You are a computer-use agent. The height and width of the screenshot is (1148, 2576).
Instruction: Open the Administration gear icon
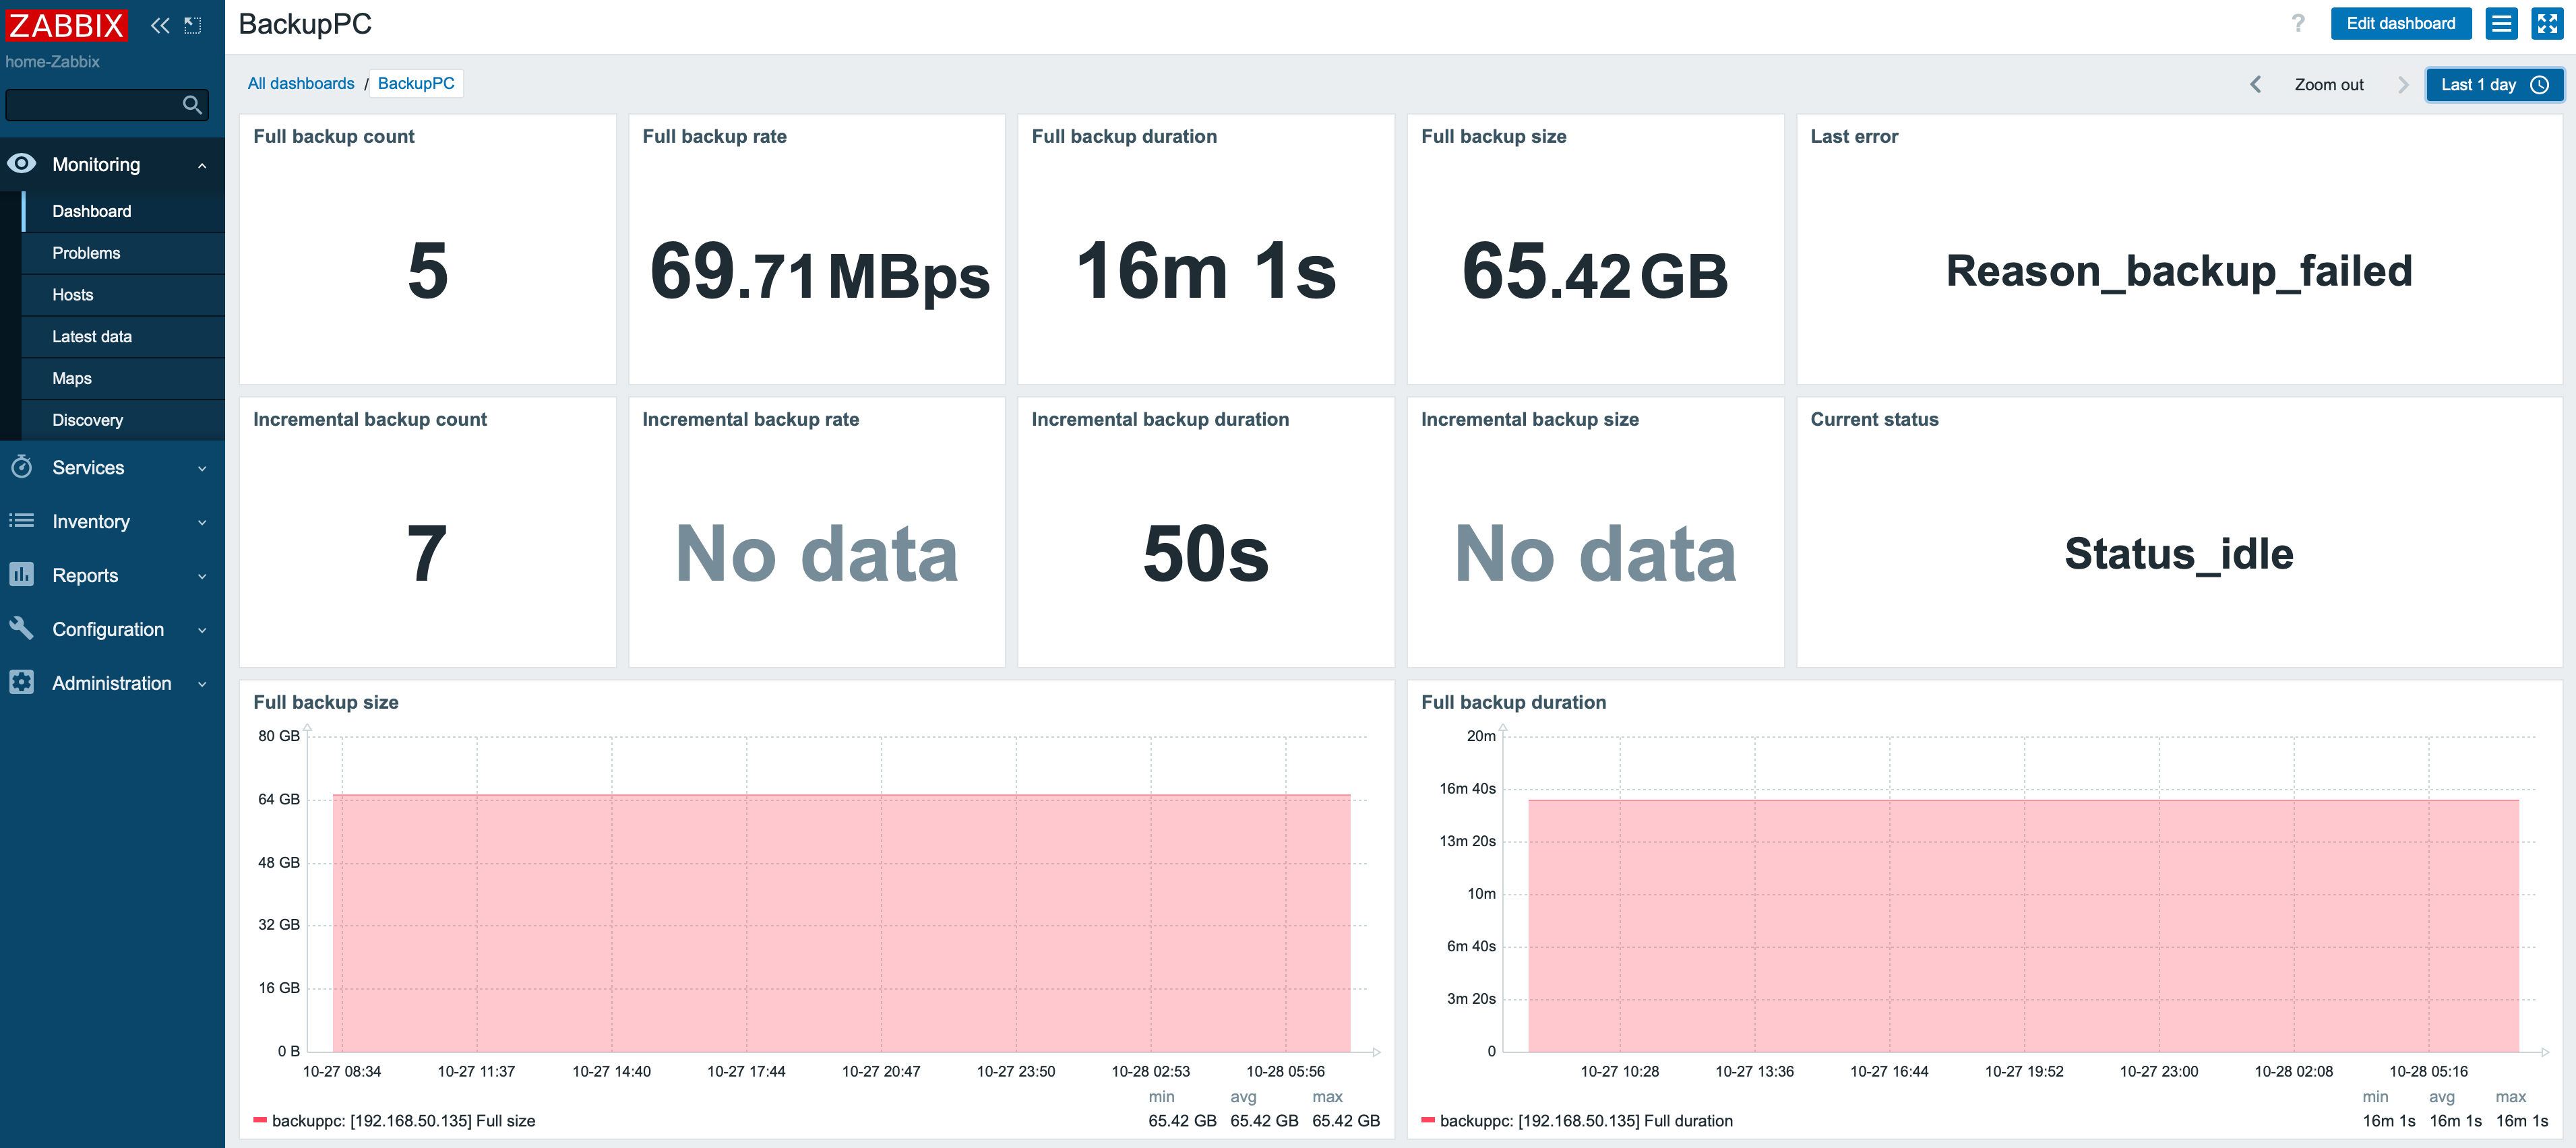point(21,682)
